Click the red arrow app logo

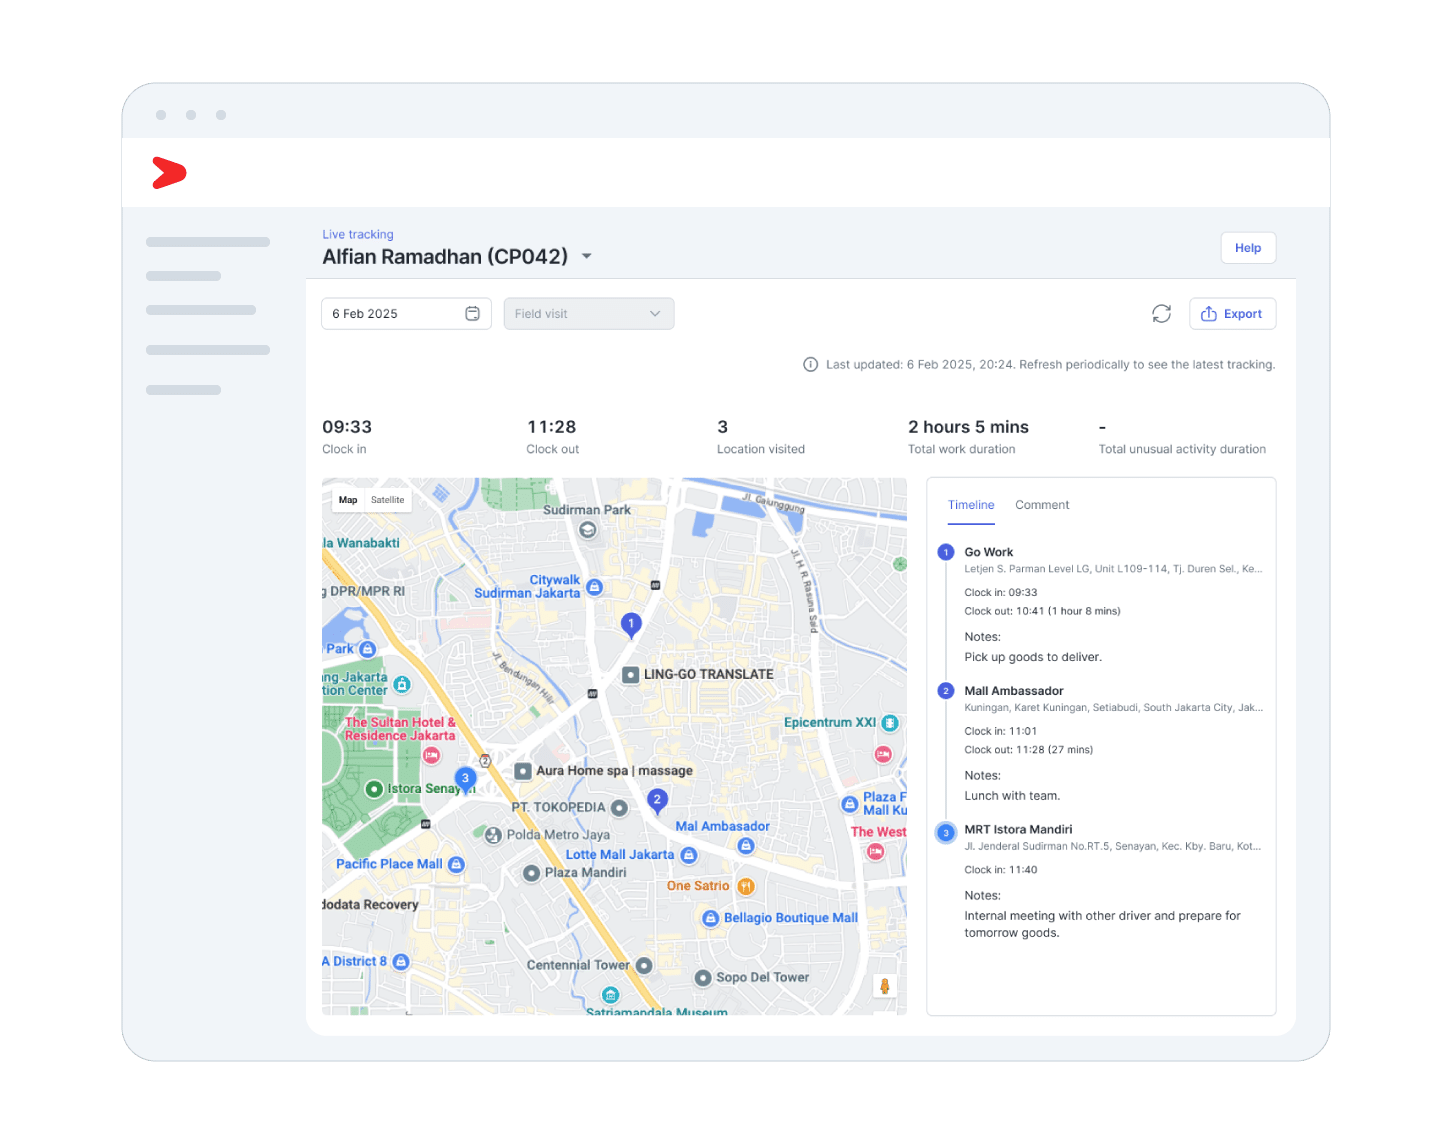coord(169,173)
